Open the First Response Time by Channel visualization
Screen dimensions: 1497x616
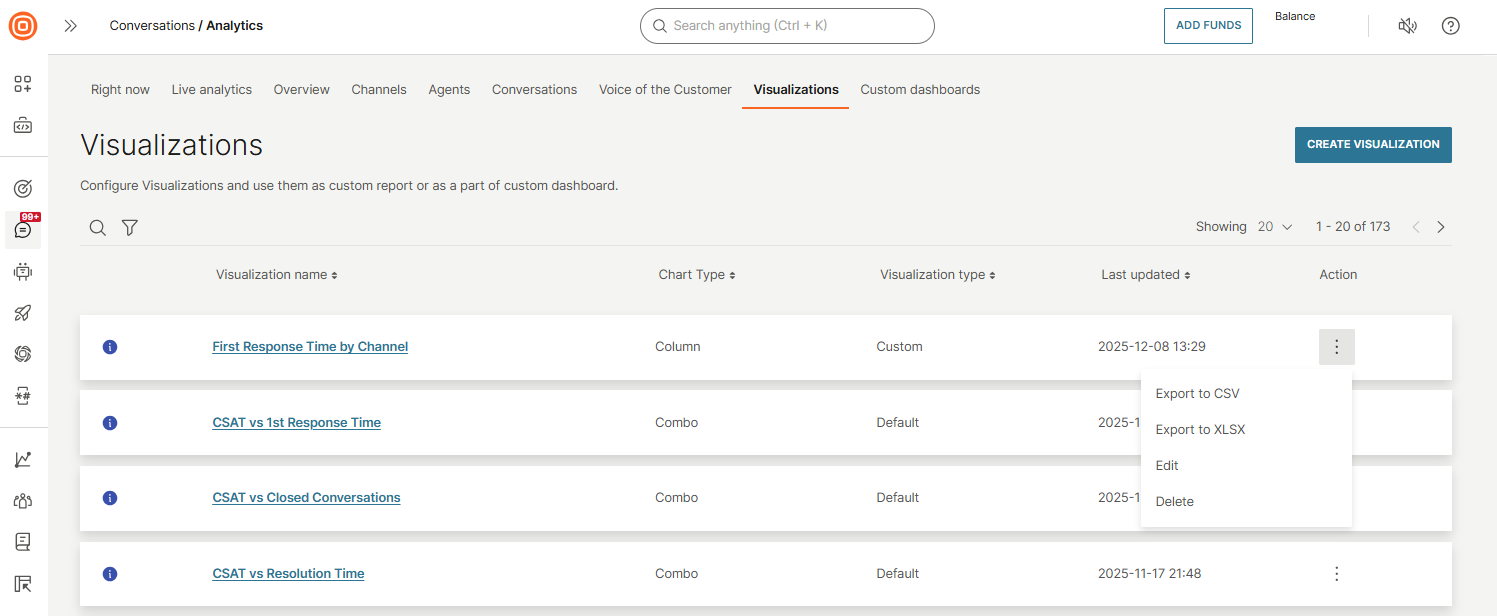[309, 346]
